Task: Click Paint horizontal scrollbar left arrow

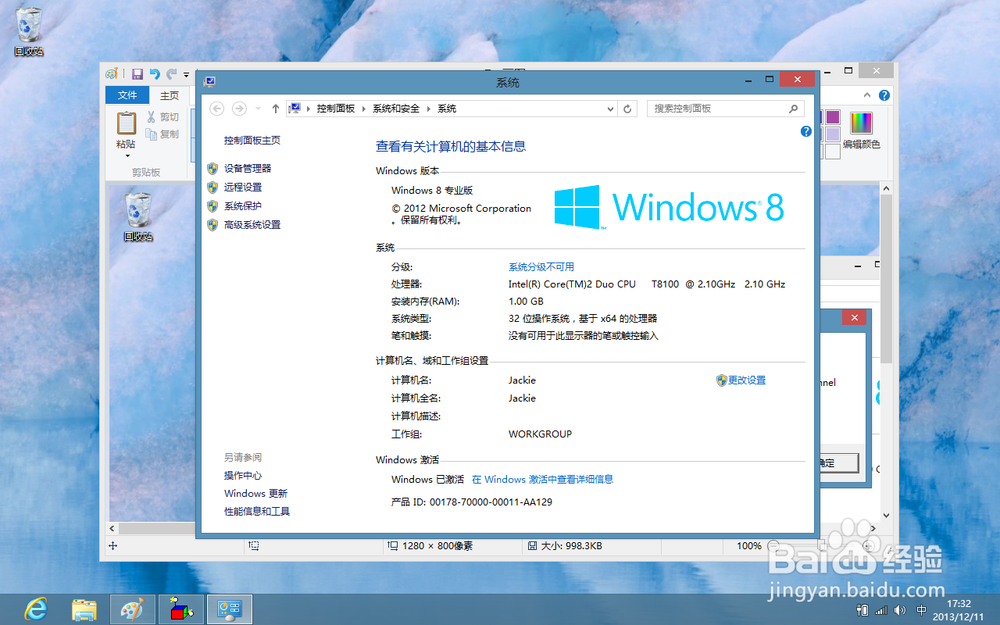Action: coord(112,529)
